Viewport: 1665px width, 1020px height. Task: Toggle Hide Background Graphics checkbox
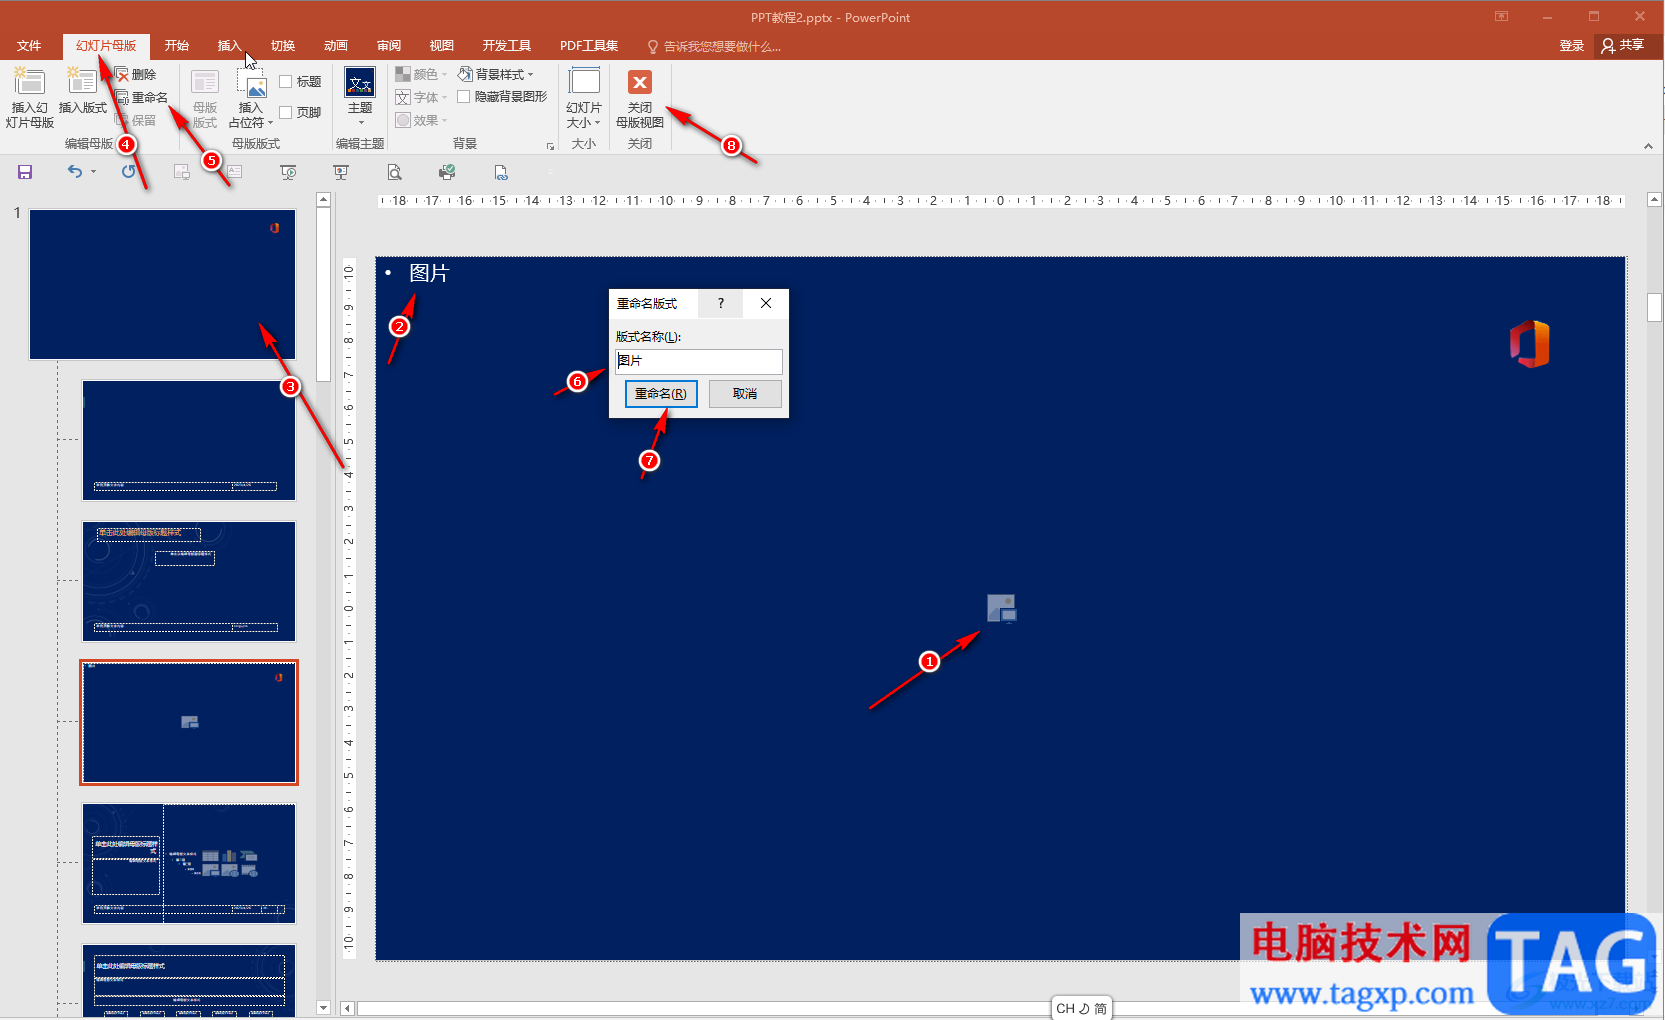tap(464, 97)
